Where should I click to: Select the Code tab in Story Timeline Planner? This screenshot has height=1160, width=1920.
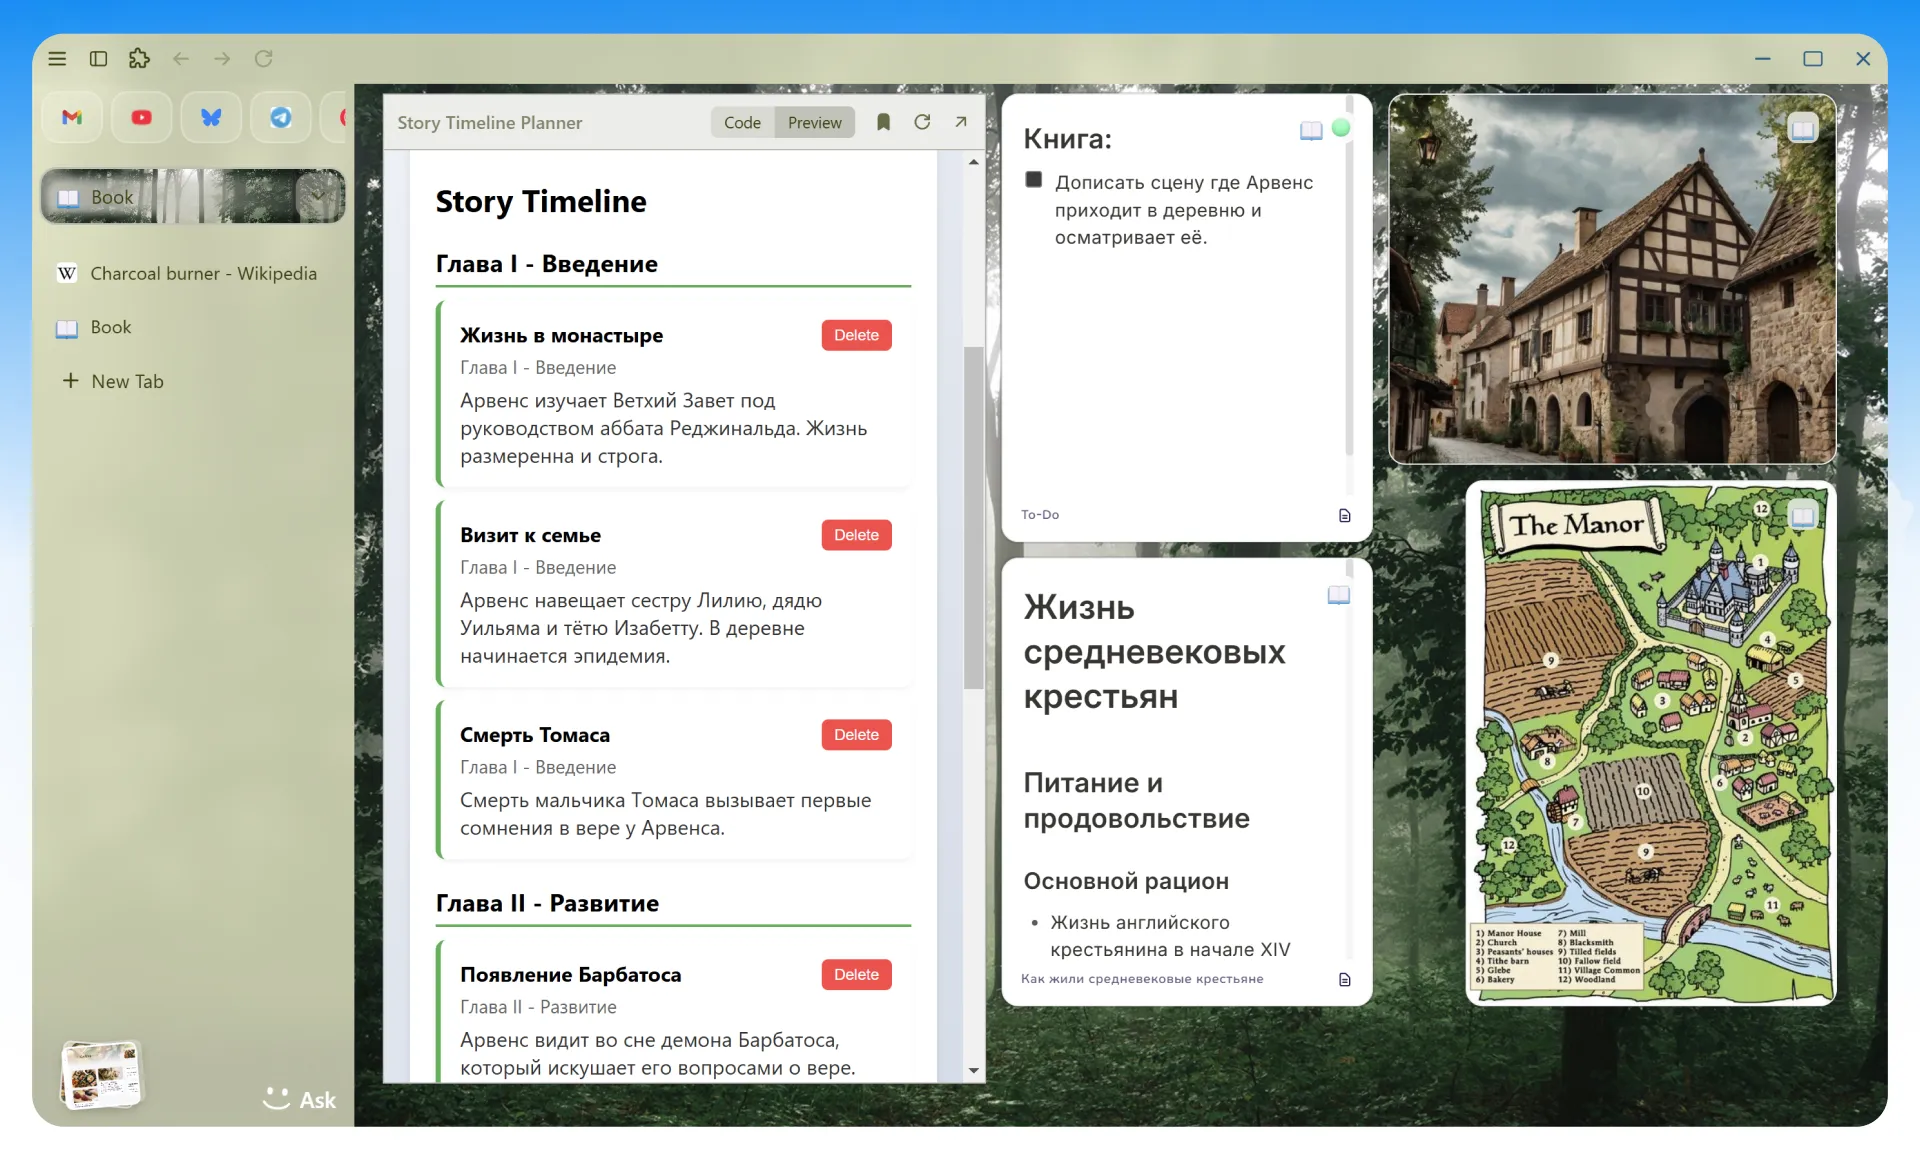[x=742, y=122]
